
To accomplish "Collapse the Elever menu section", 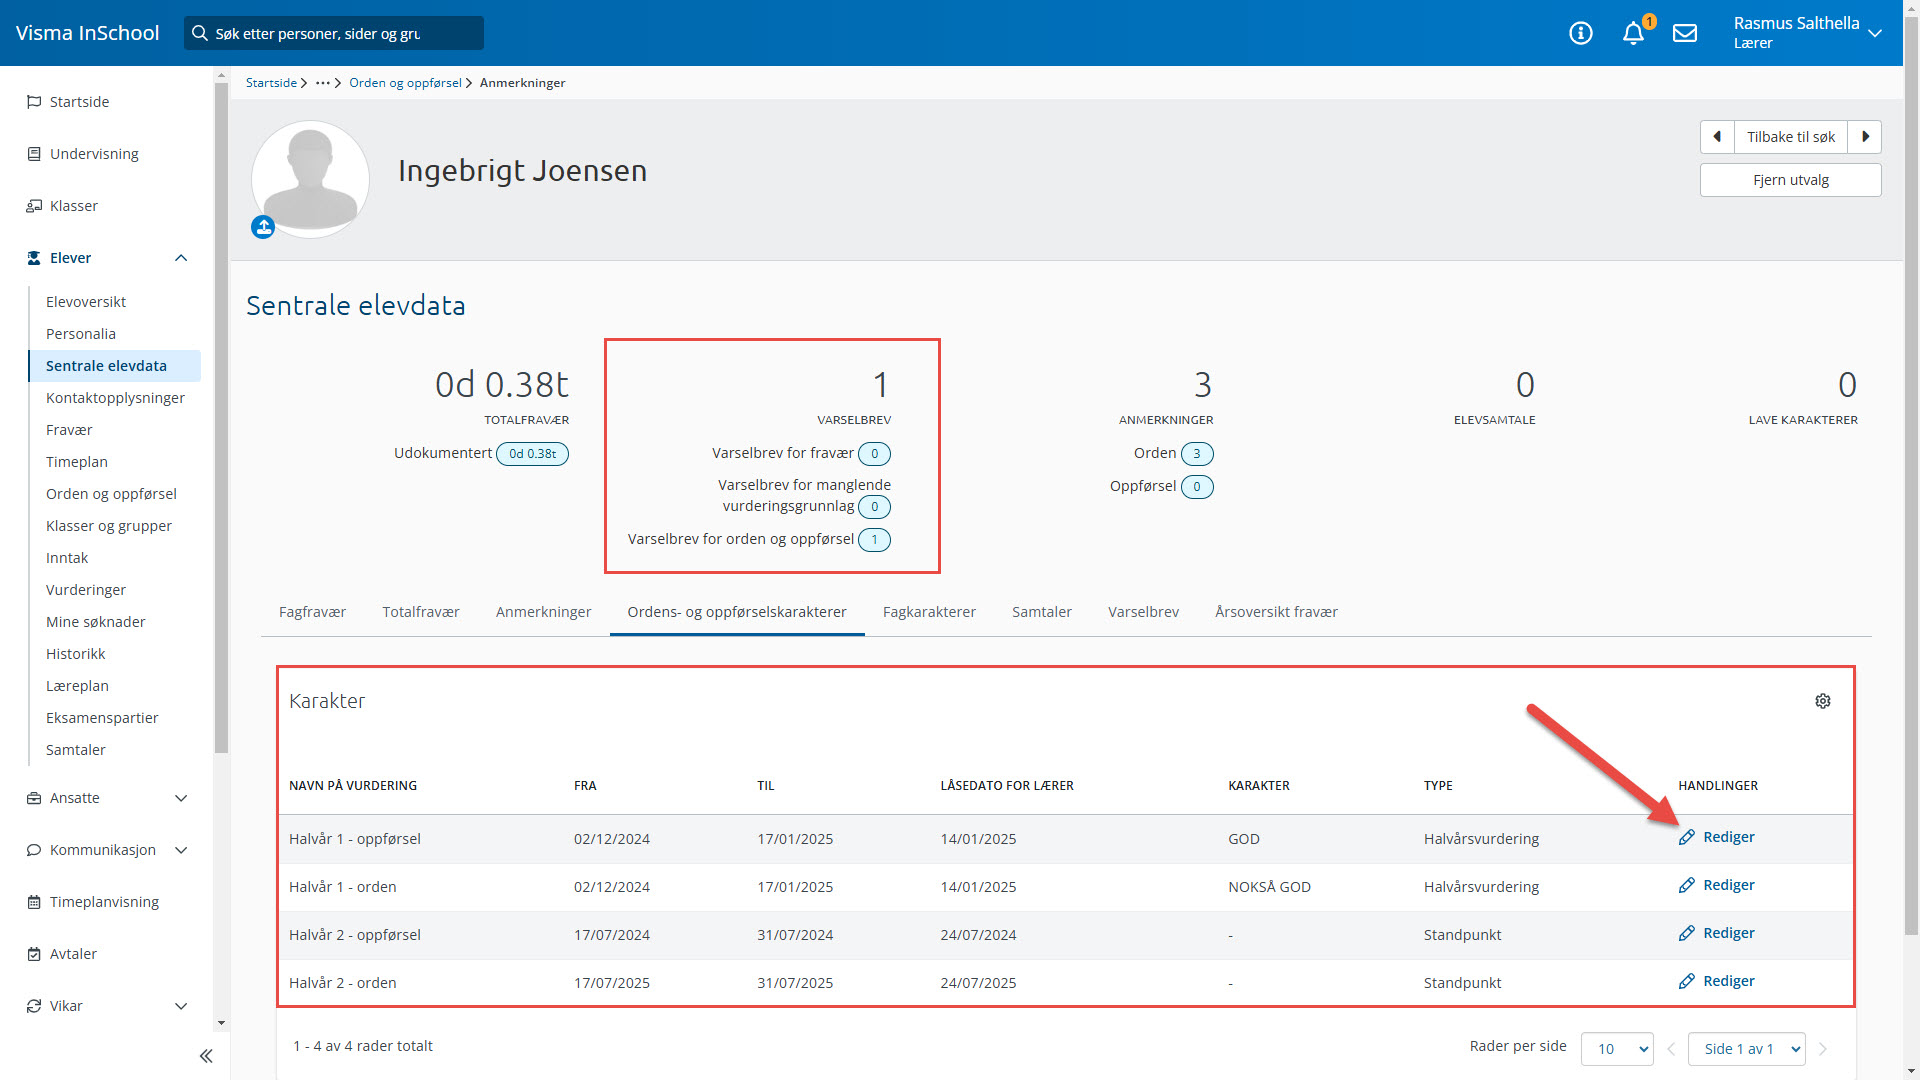I will (181, 258).
